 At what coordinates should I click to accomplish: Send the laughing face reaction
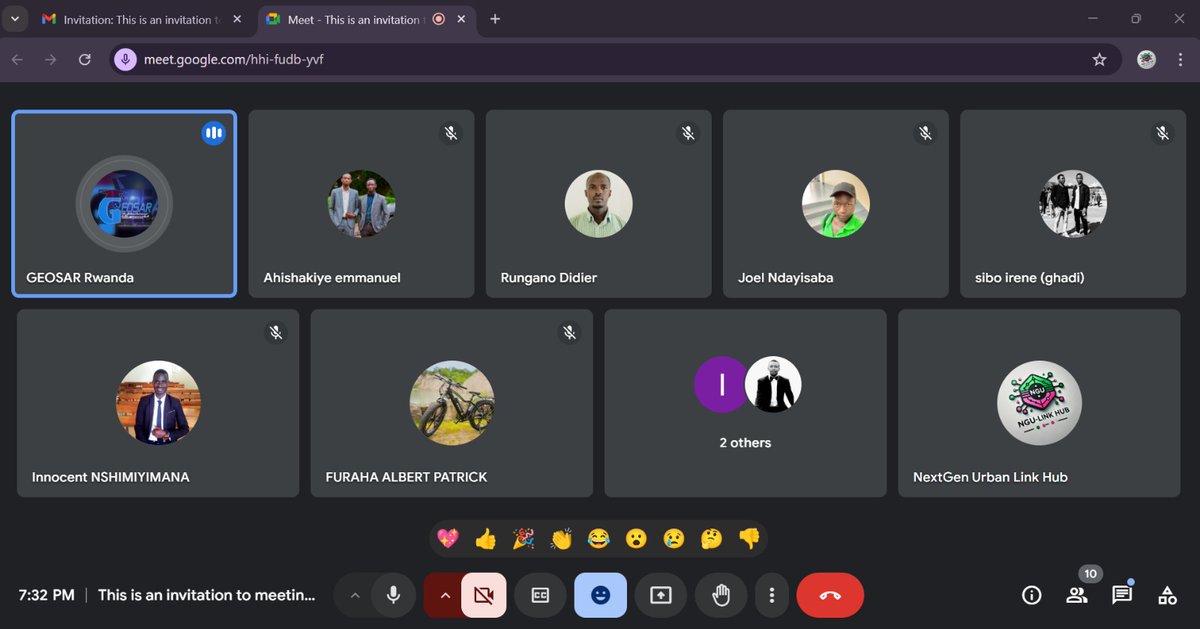(599, 539)
